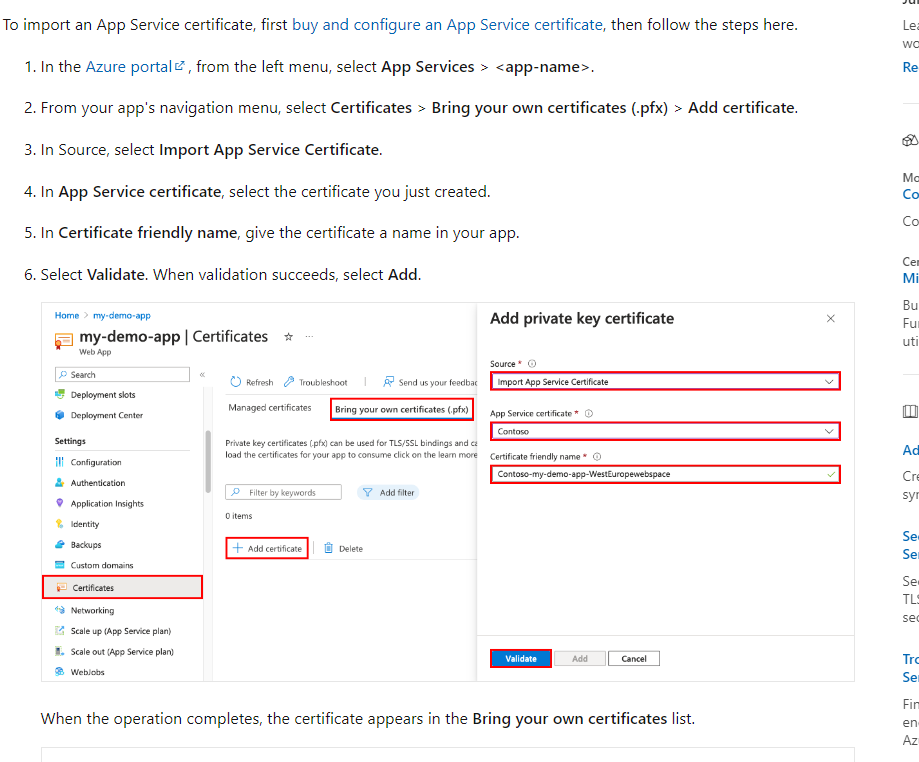Click the Home breadcrumb in screenshot
919x762 pixels.
(67, 315)
